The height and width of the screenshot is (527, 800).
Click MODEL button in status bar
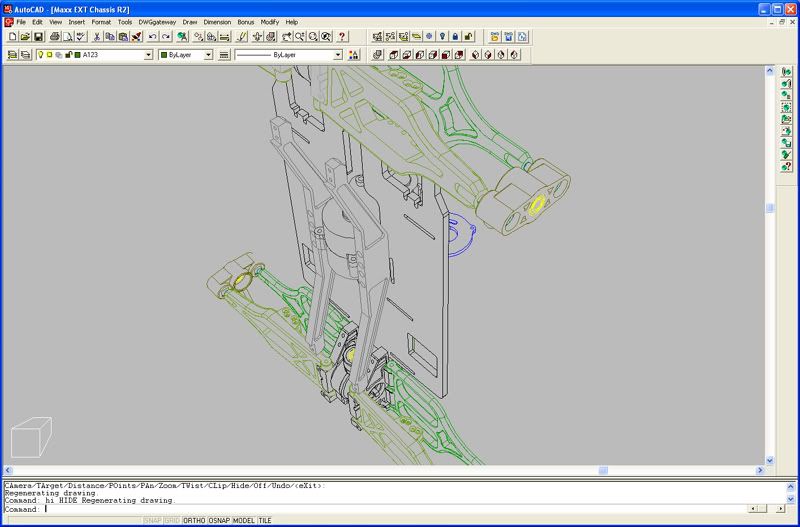click(244, 520)
